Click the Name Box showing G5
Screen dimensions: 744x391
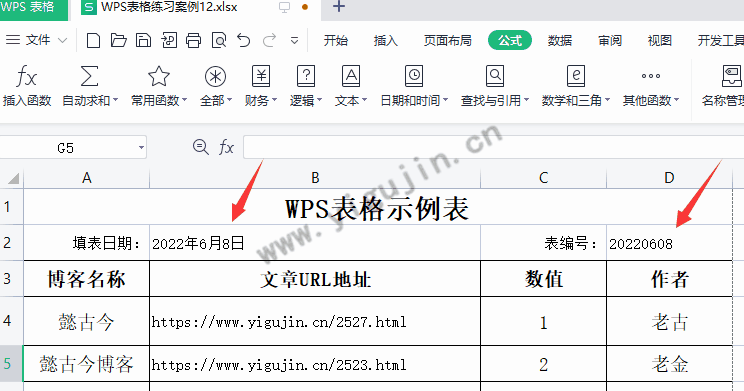(x=73, y=148)
